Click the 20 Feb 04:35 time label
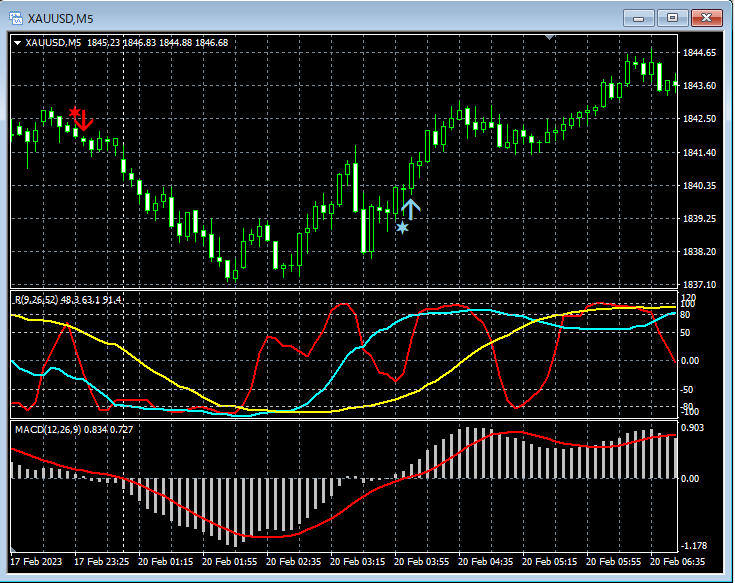This screenshot has width=735, height=583. pyautogui.click(x=486, y=561)
